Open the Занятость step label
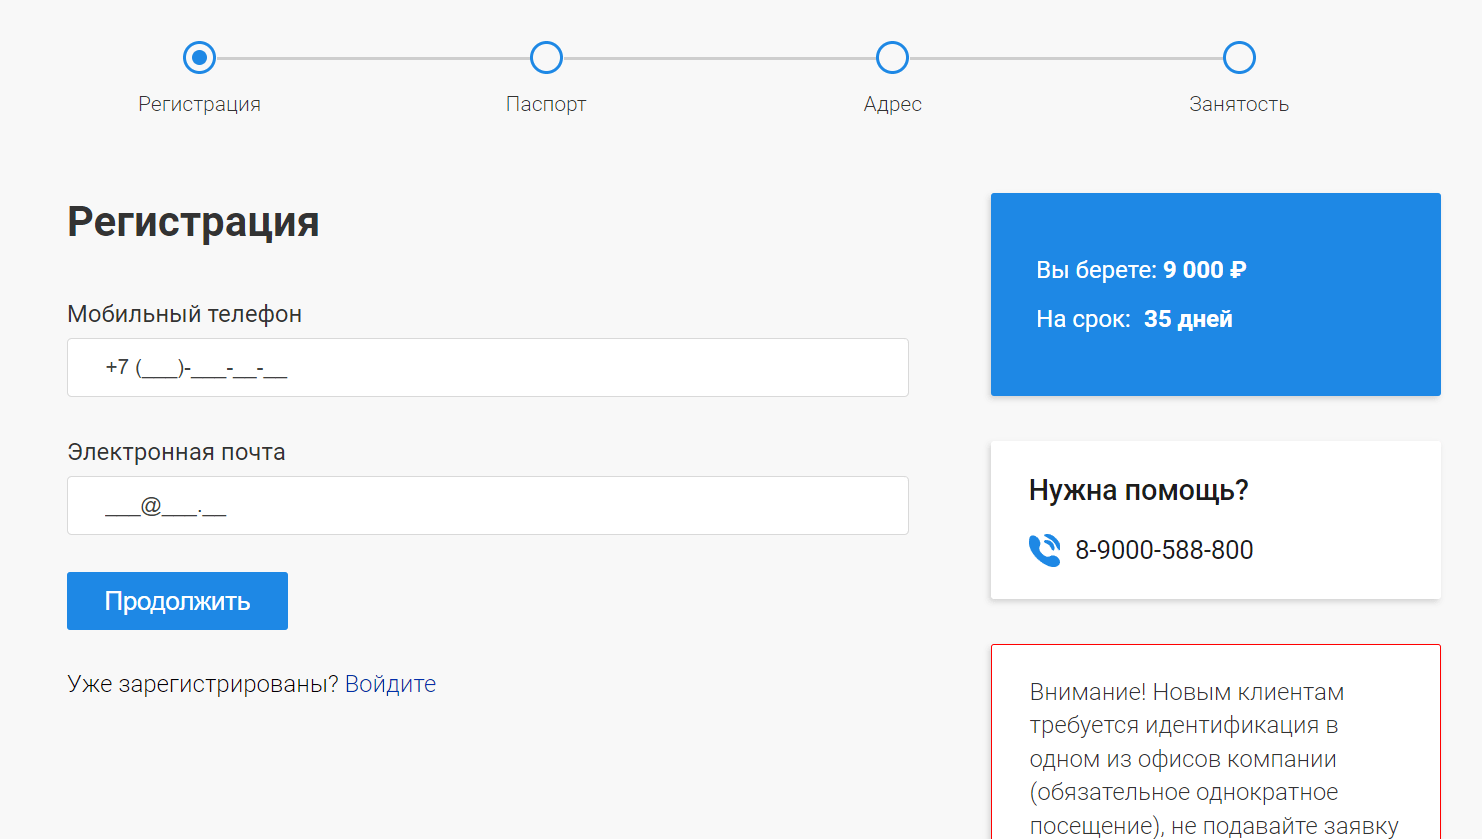The image size is (1482, 839). point(1239,104)
